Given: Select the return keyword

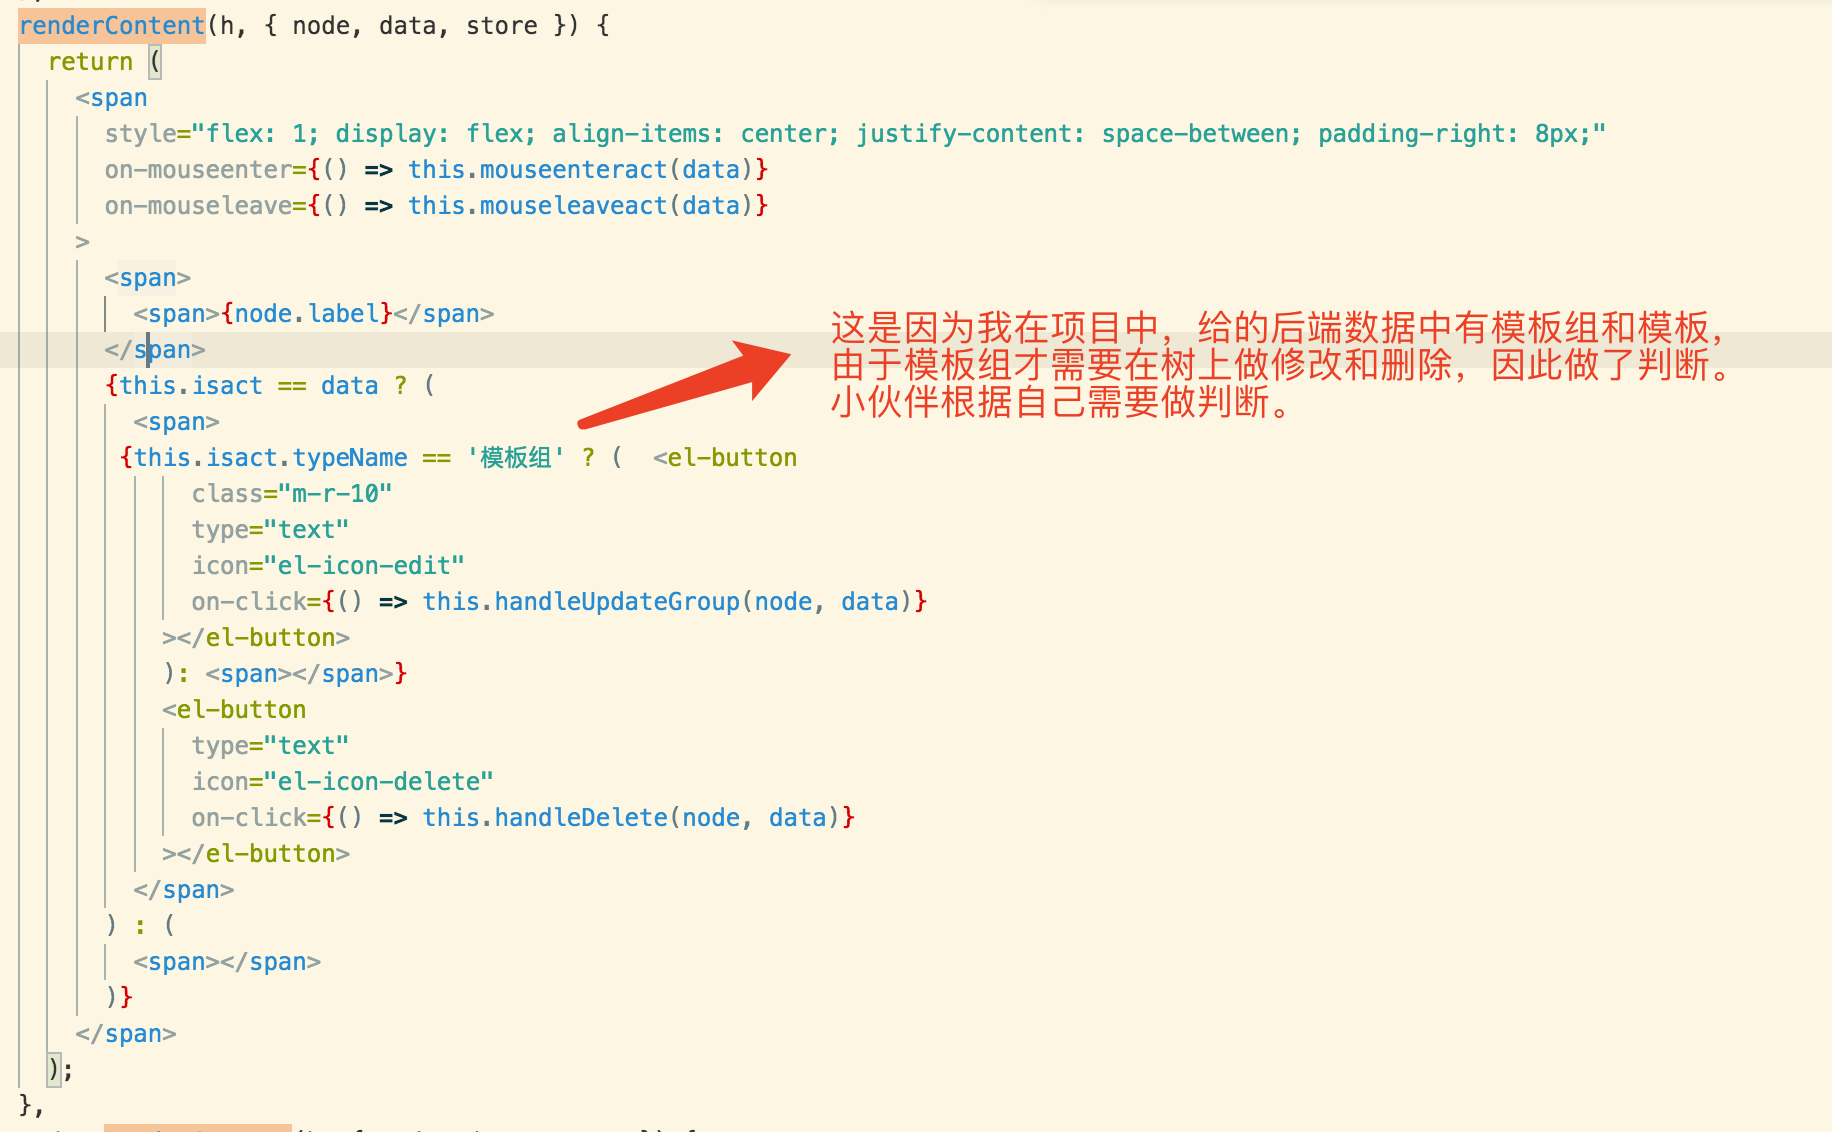Looking at the screenshot, I should pyautogui.click(x=90, y=61).
